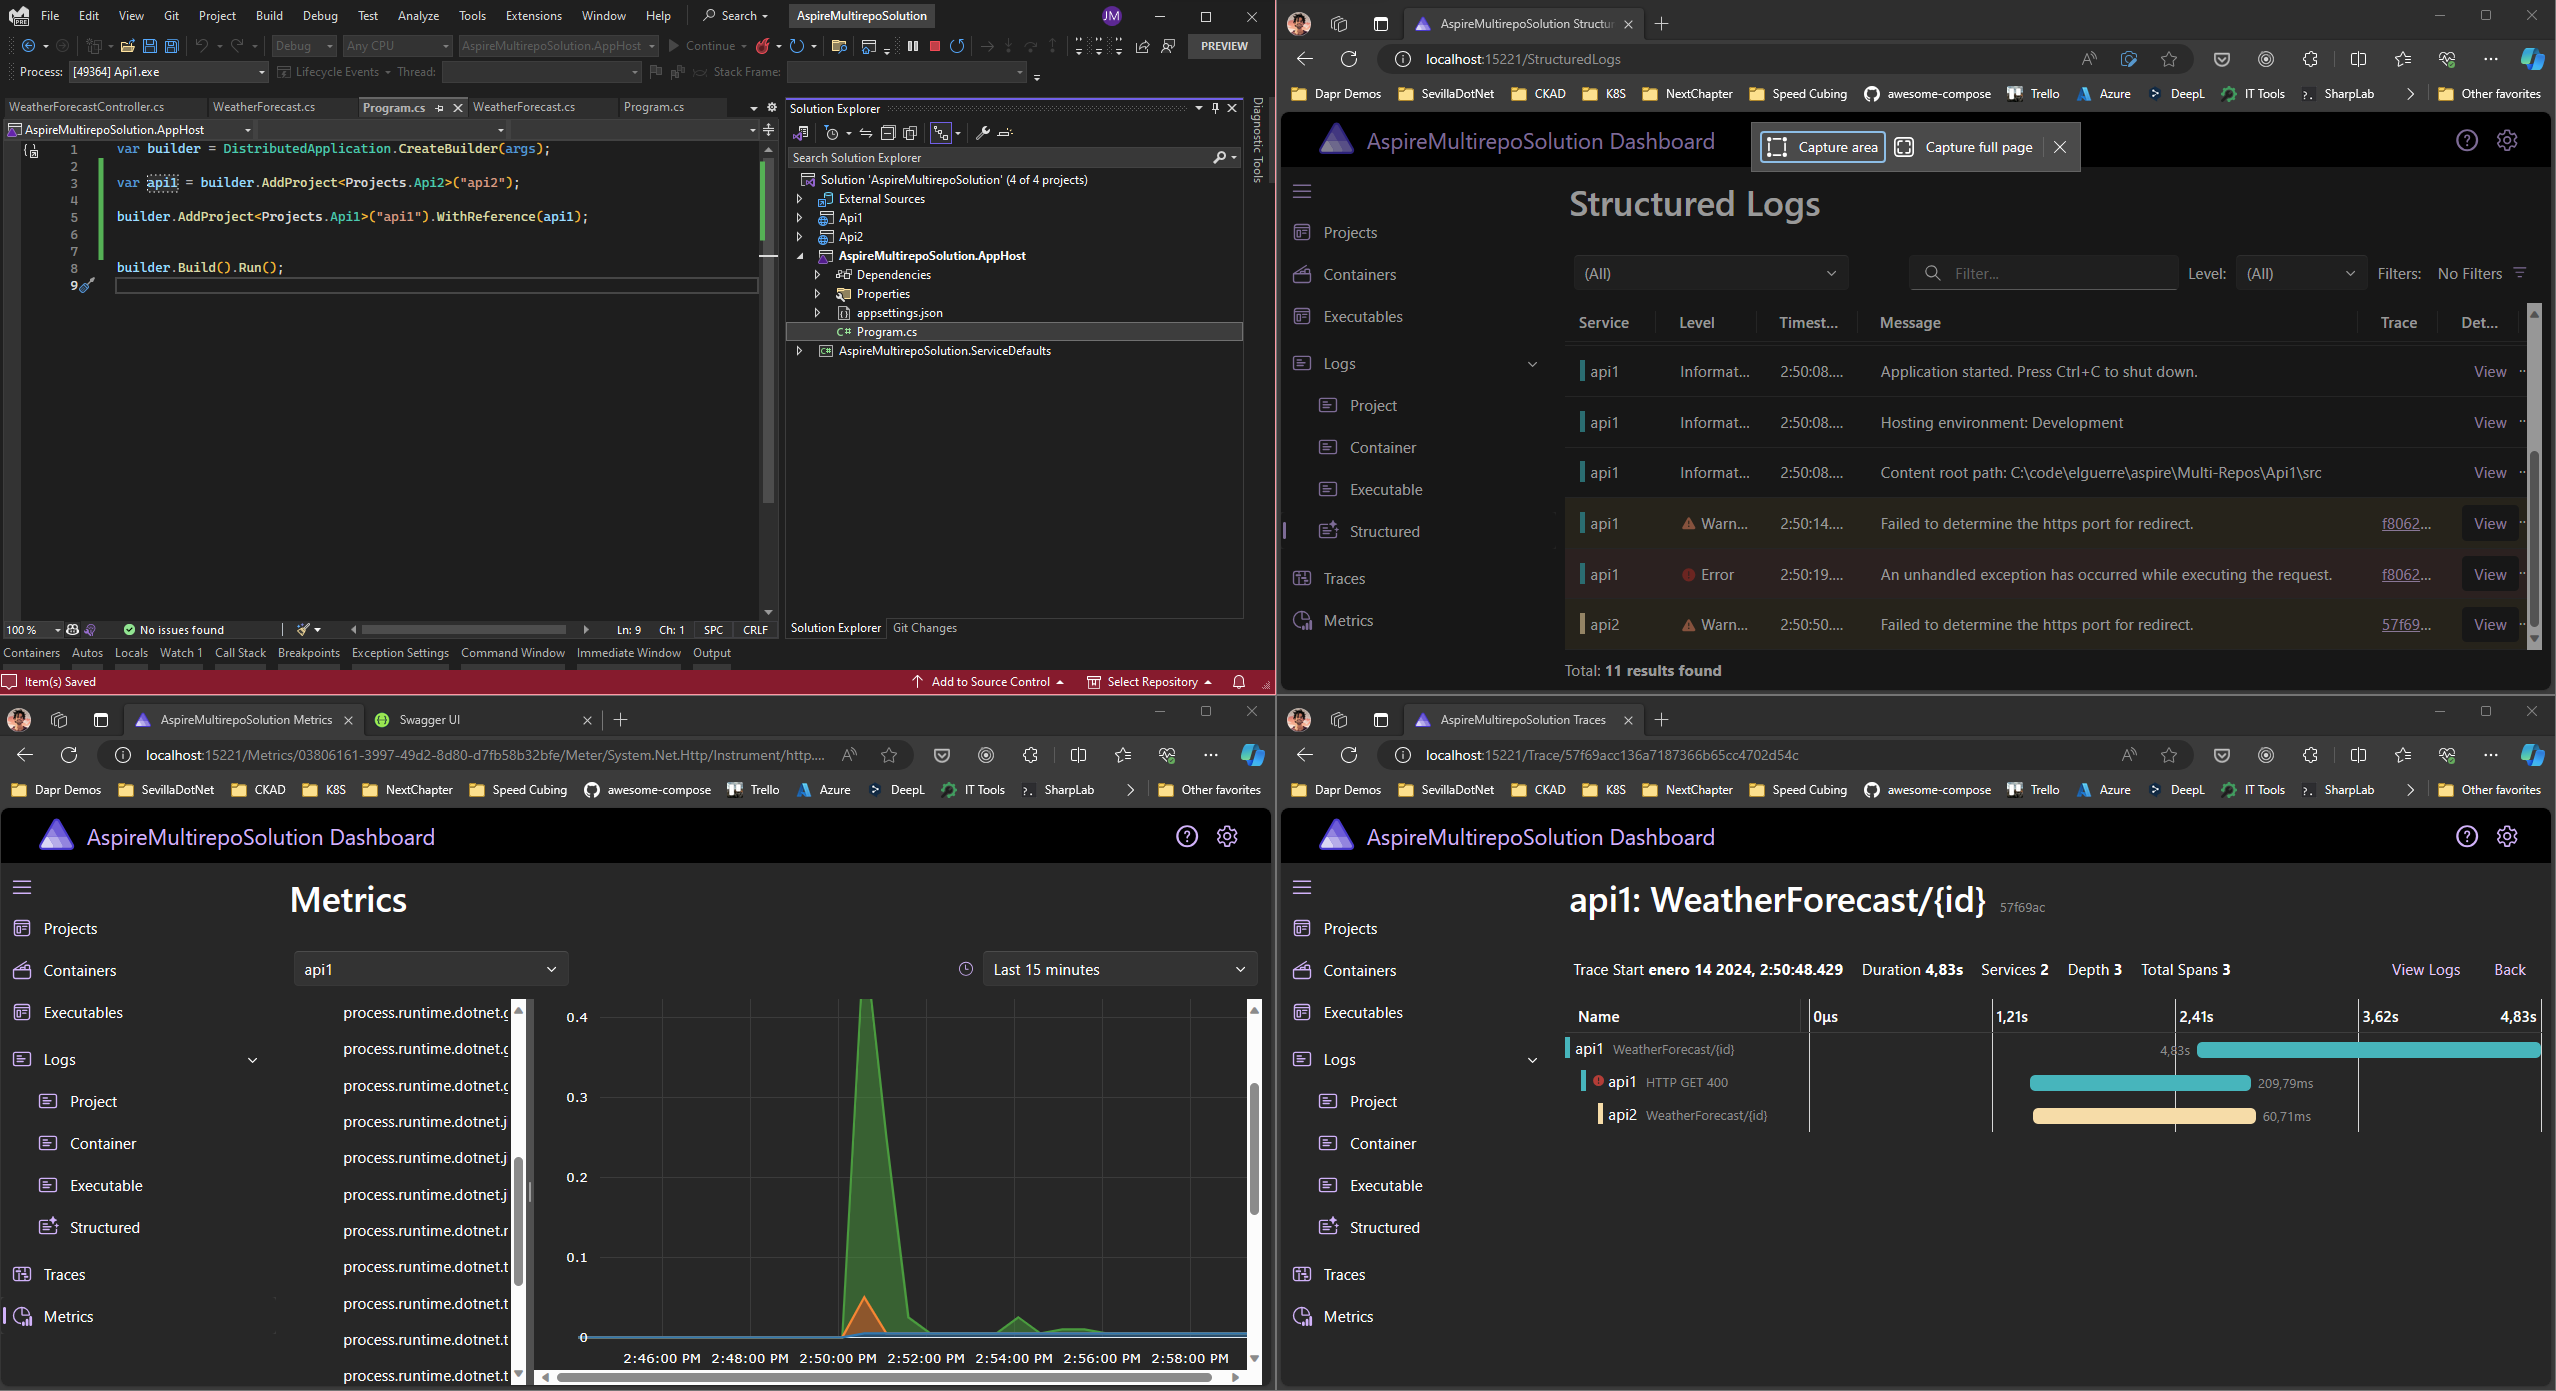
Task: Click the Visual Studio notifications bell icon
Action: 1239,682
